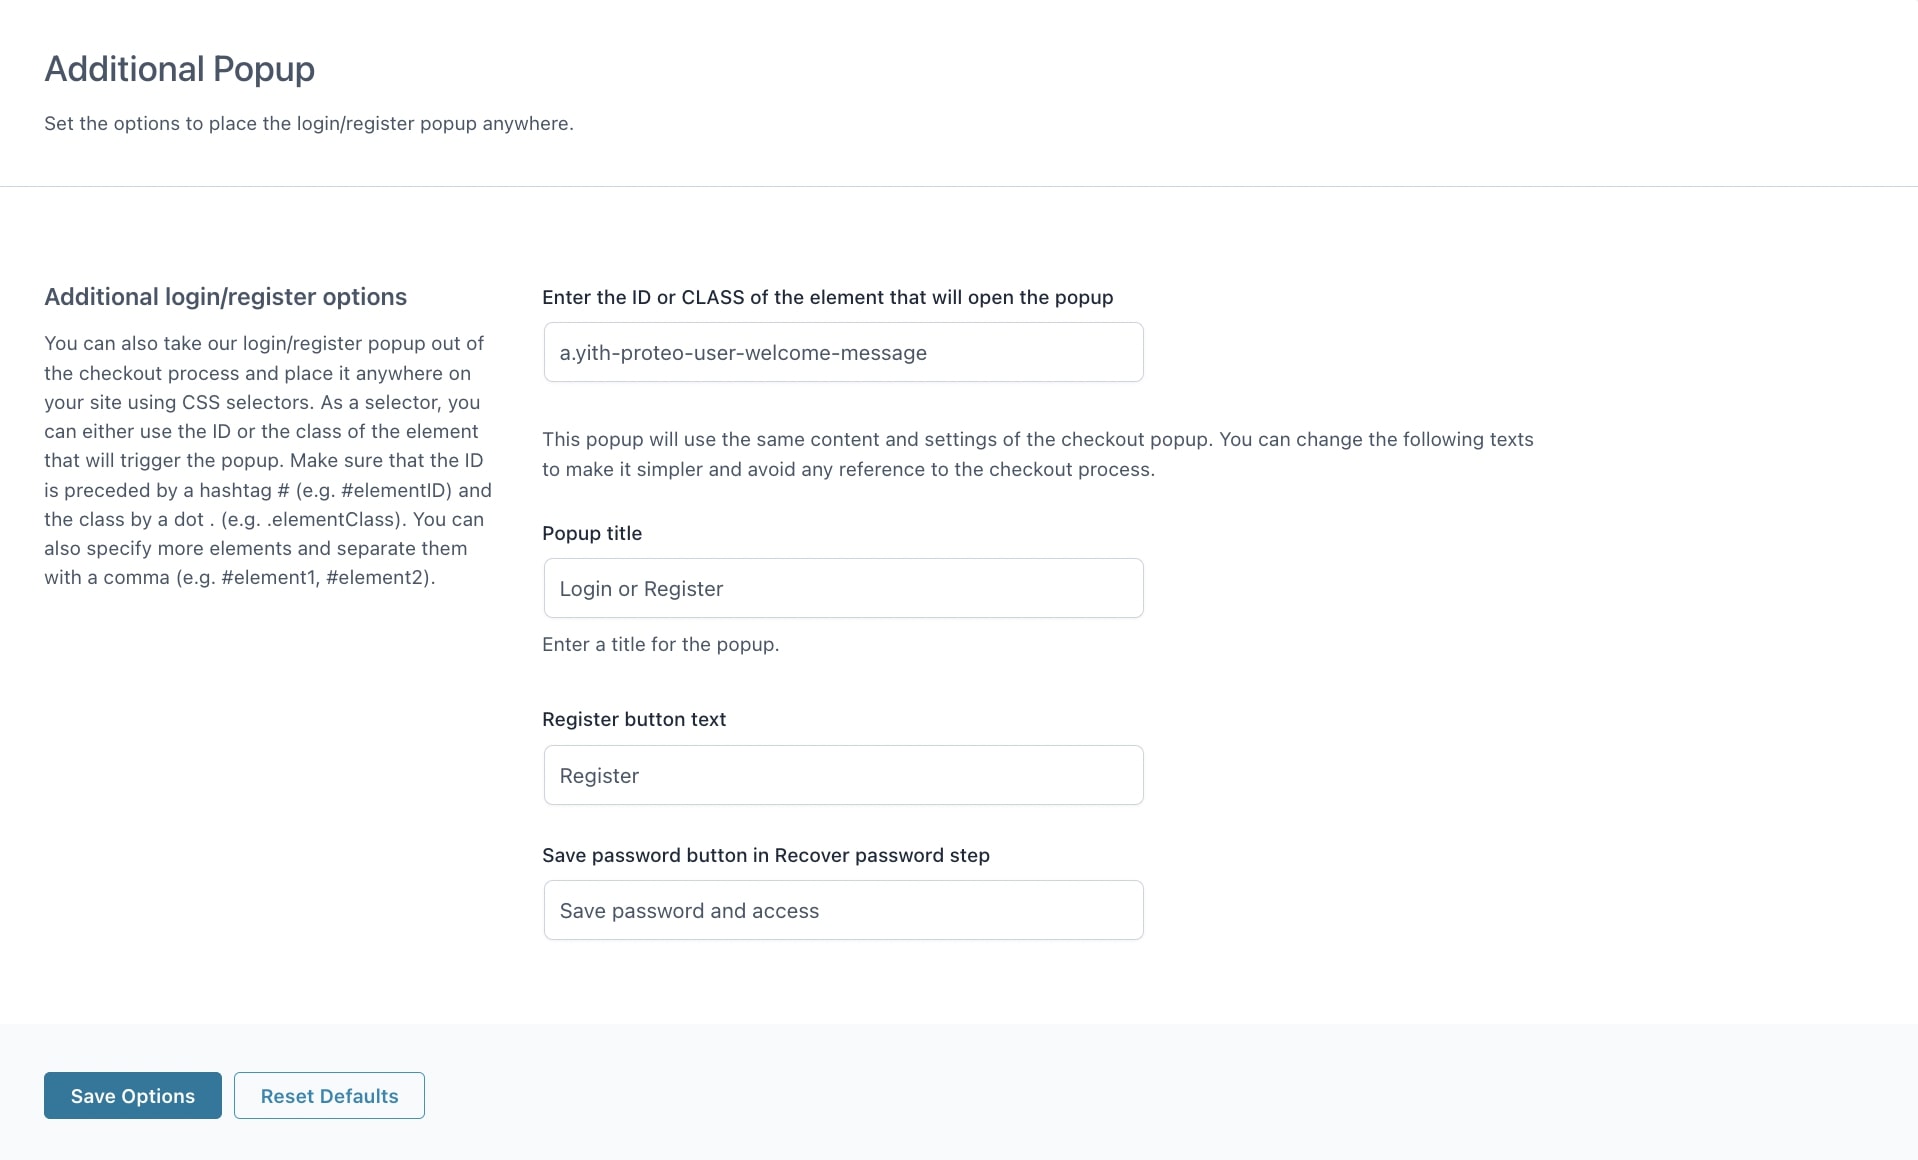Click the 'Login or Register' text value
Viewport: 1918px width, 1160px height.
pyautogui.click(x=641, y=589)
